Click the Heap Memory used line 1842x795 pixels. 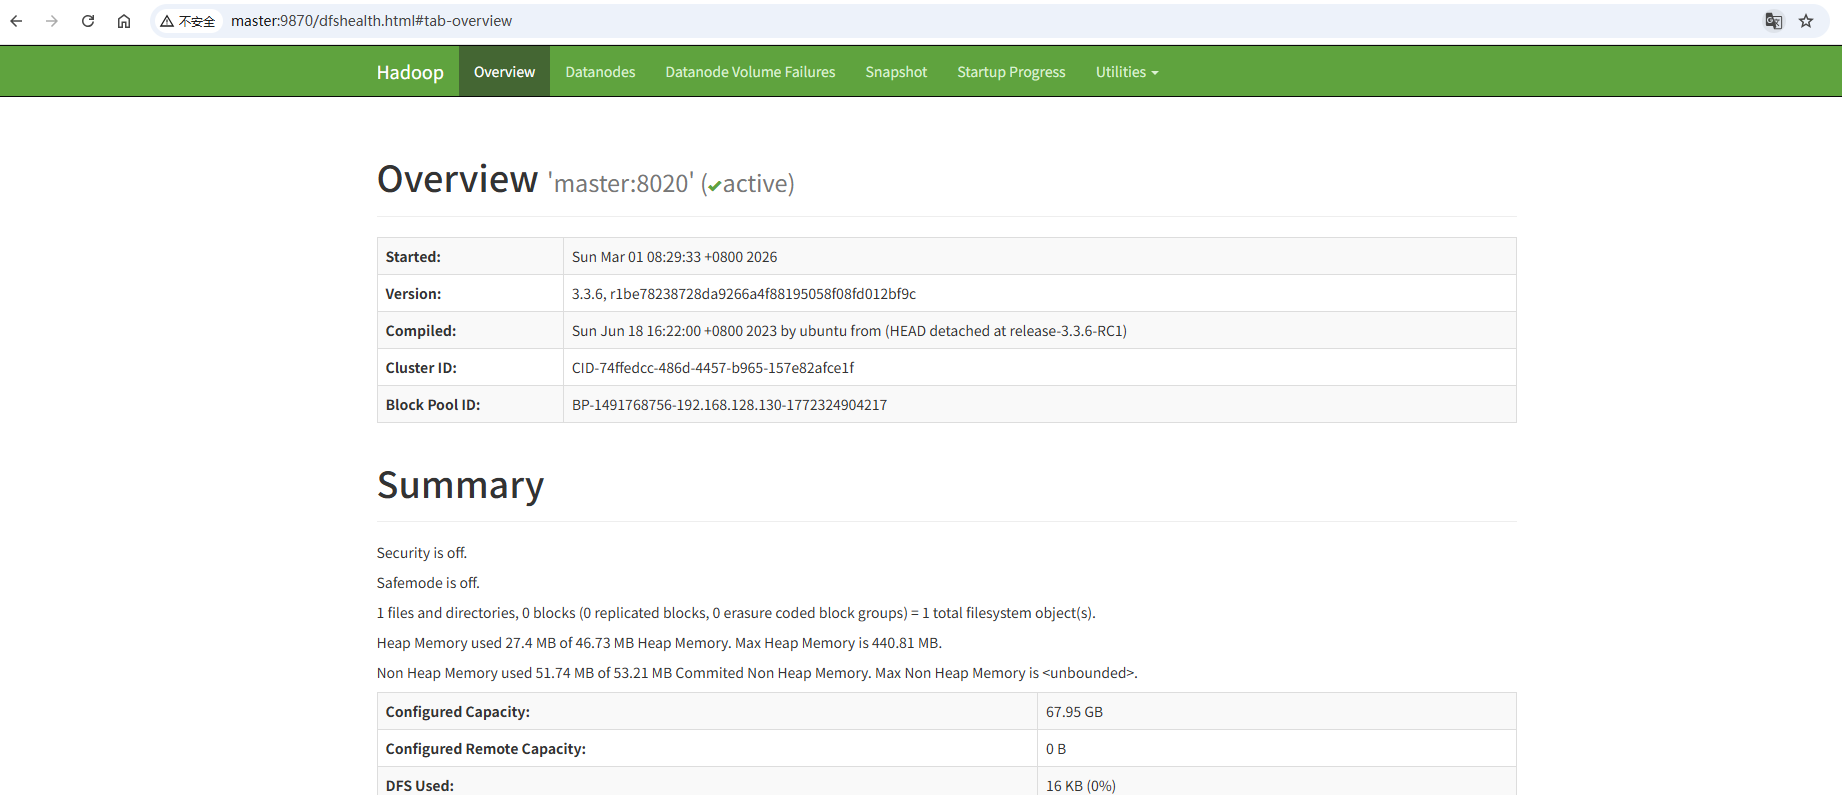pyautogui.click(x=659, y=643)
